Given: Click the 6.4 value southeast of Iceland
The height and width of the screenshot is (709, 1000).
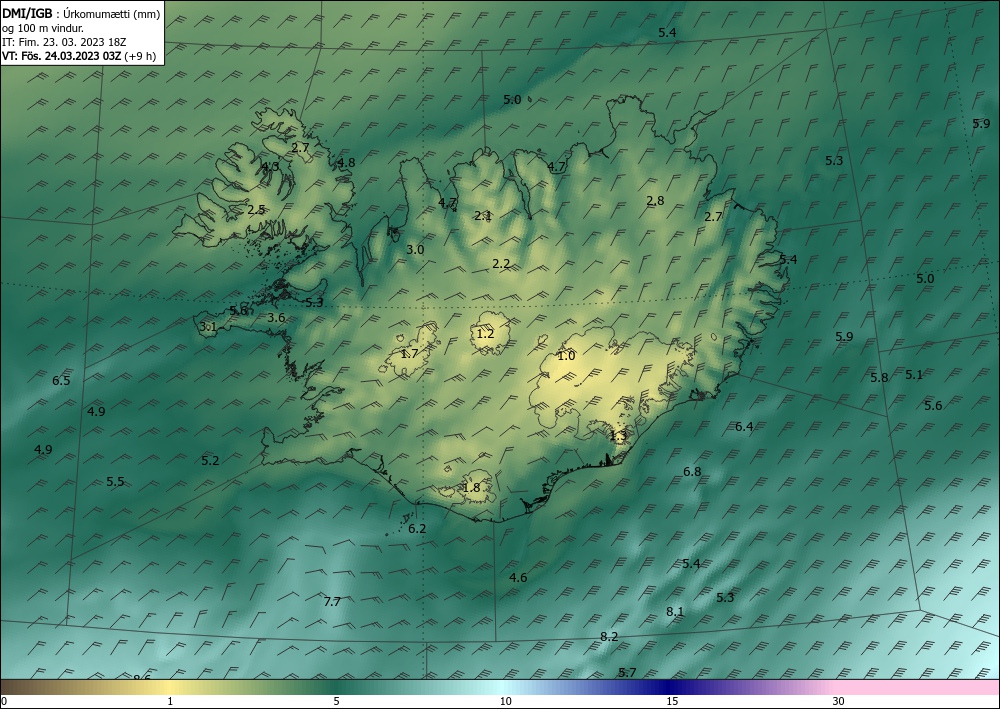Looking at the screenshot, I should [x=744, y=427].
